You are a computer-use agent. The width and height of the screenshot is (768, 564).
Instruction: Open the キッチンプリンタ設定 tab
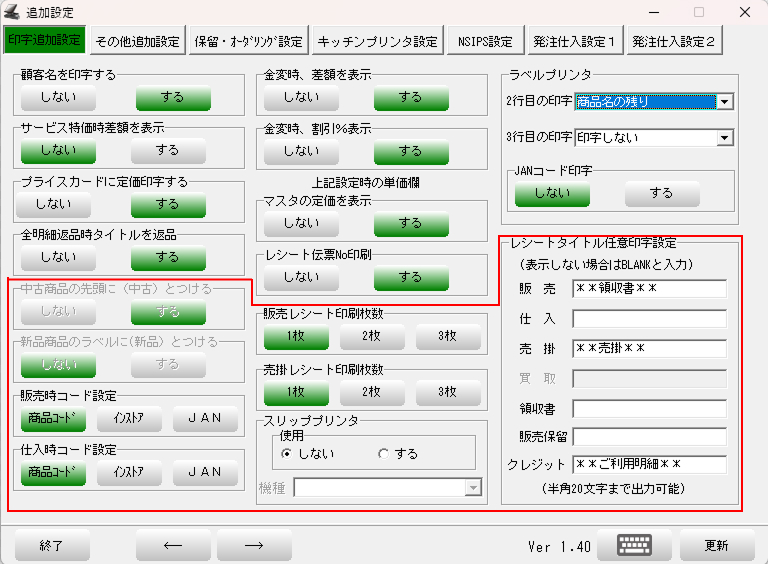[377, 42]
